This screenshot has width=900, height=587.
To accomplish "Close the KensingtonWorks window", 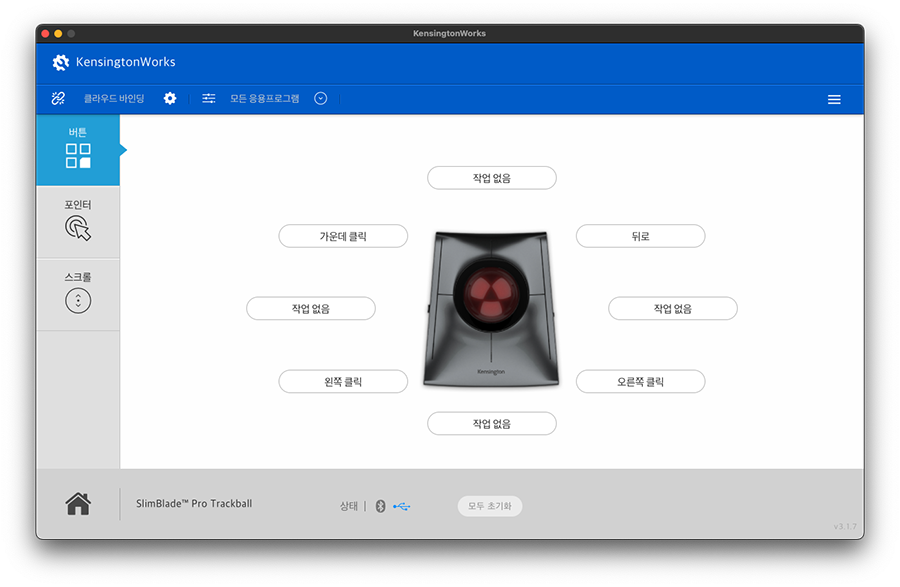I will (45, 34).
